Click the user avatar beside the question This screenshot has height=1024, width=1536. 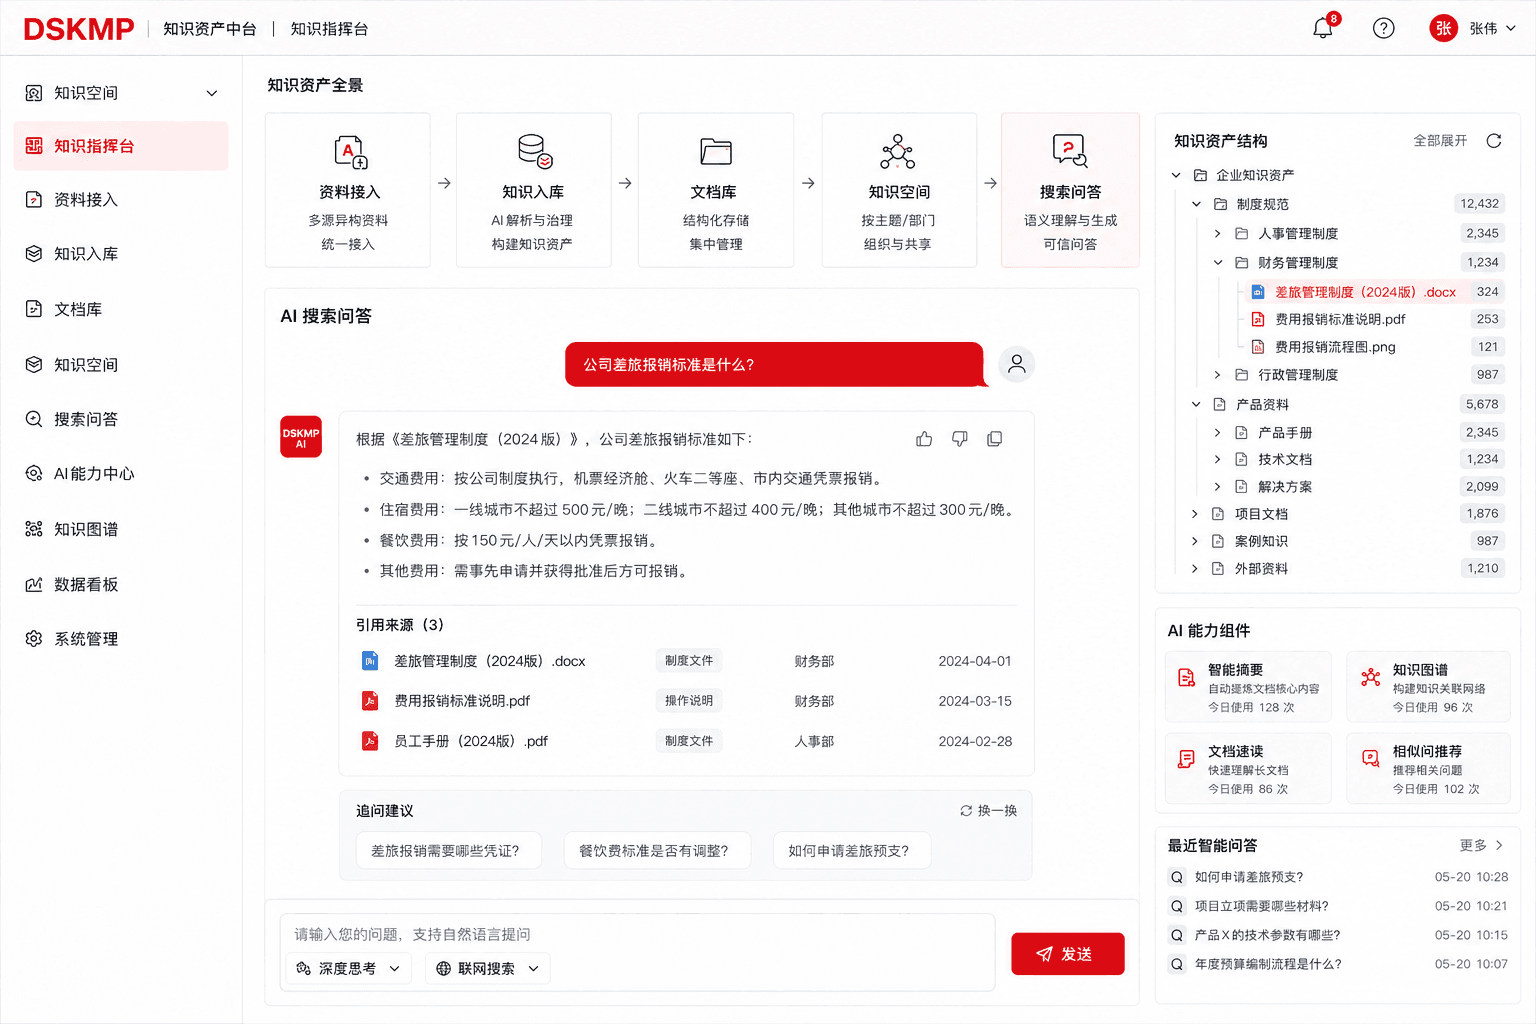(x=1017, y=364)
